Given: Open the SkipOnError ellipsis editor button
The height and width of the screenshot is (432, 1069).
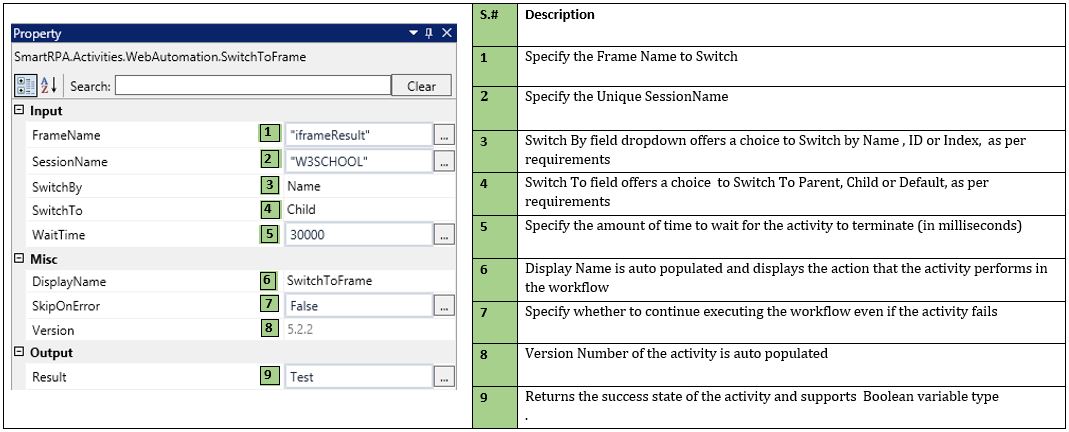Looking at the screenshot, I should tap(444, 306).
